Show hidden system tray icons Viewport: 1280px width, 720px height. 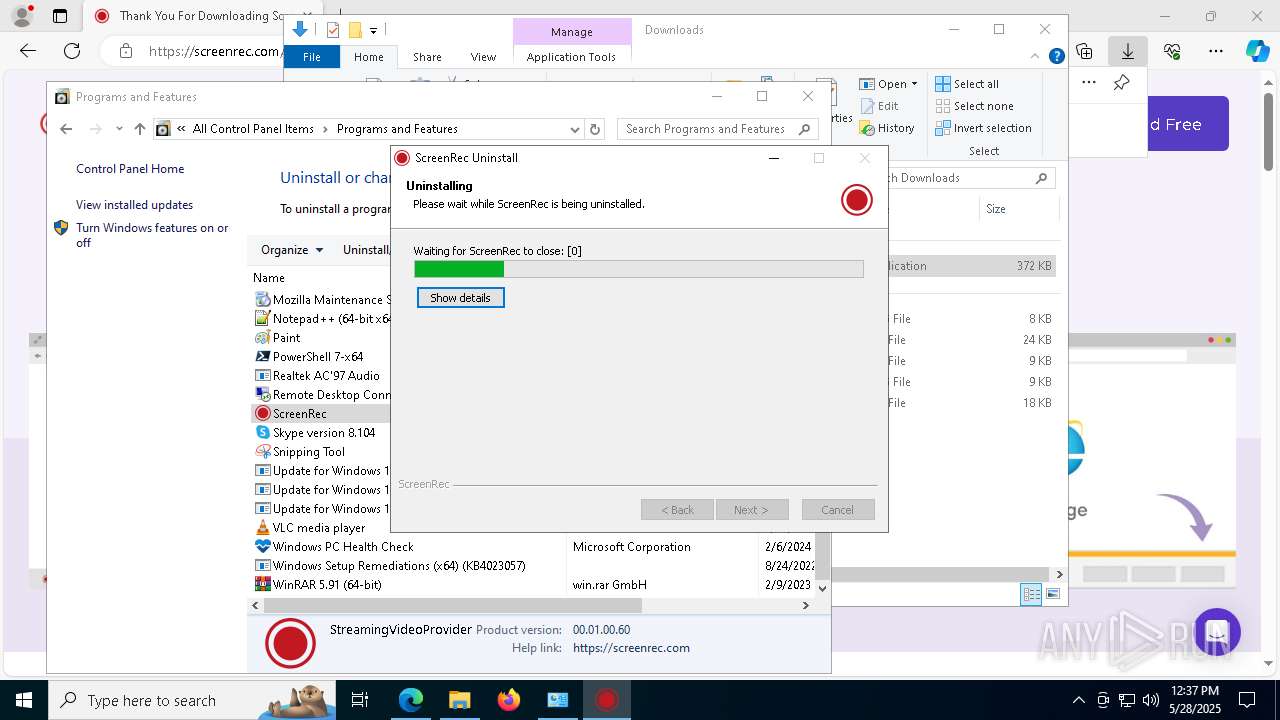tap(1078, 700)
